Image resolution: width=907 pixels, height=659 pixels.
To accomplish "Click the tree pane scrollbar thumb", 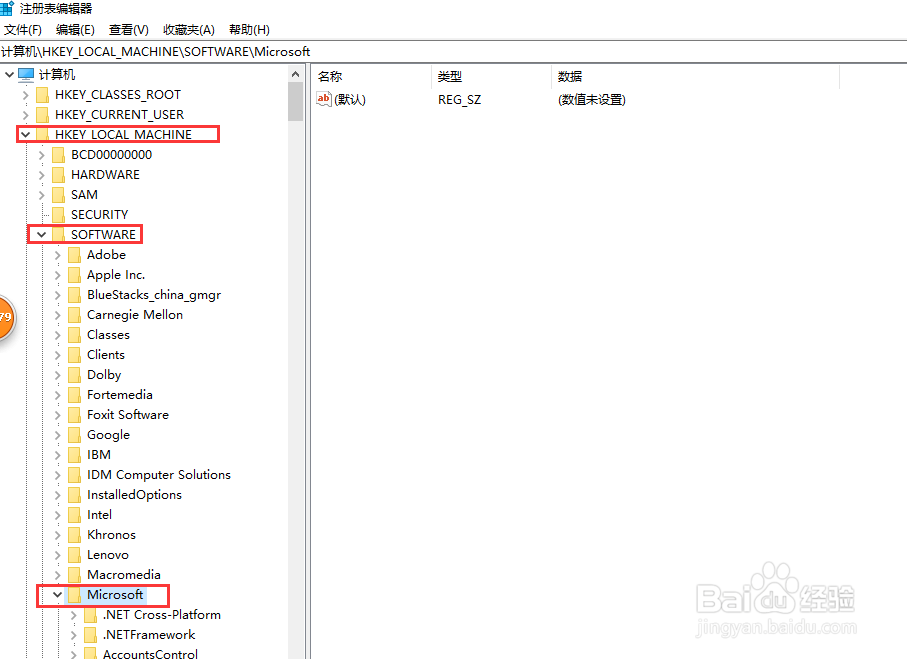I will click(x=296, y=102).
